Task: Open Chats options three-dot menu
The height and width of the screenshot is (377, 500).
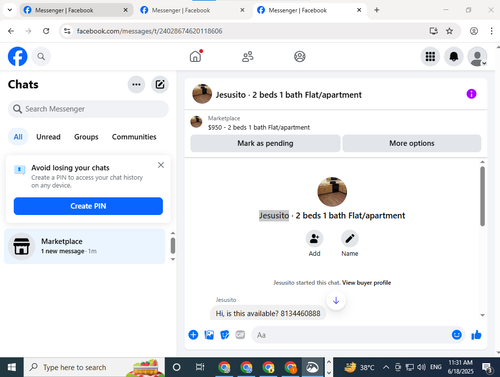Action: 136,84
